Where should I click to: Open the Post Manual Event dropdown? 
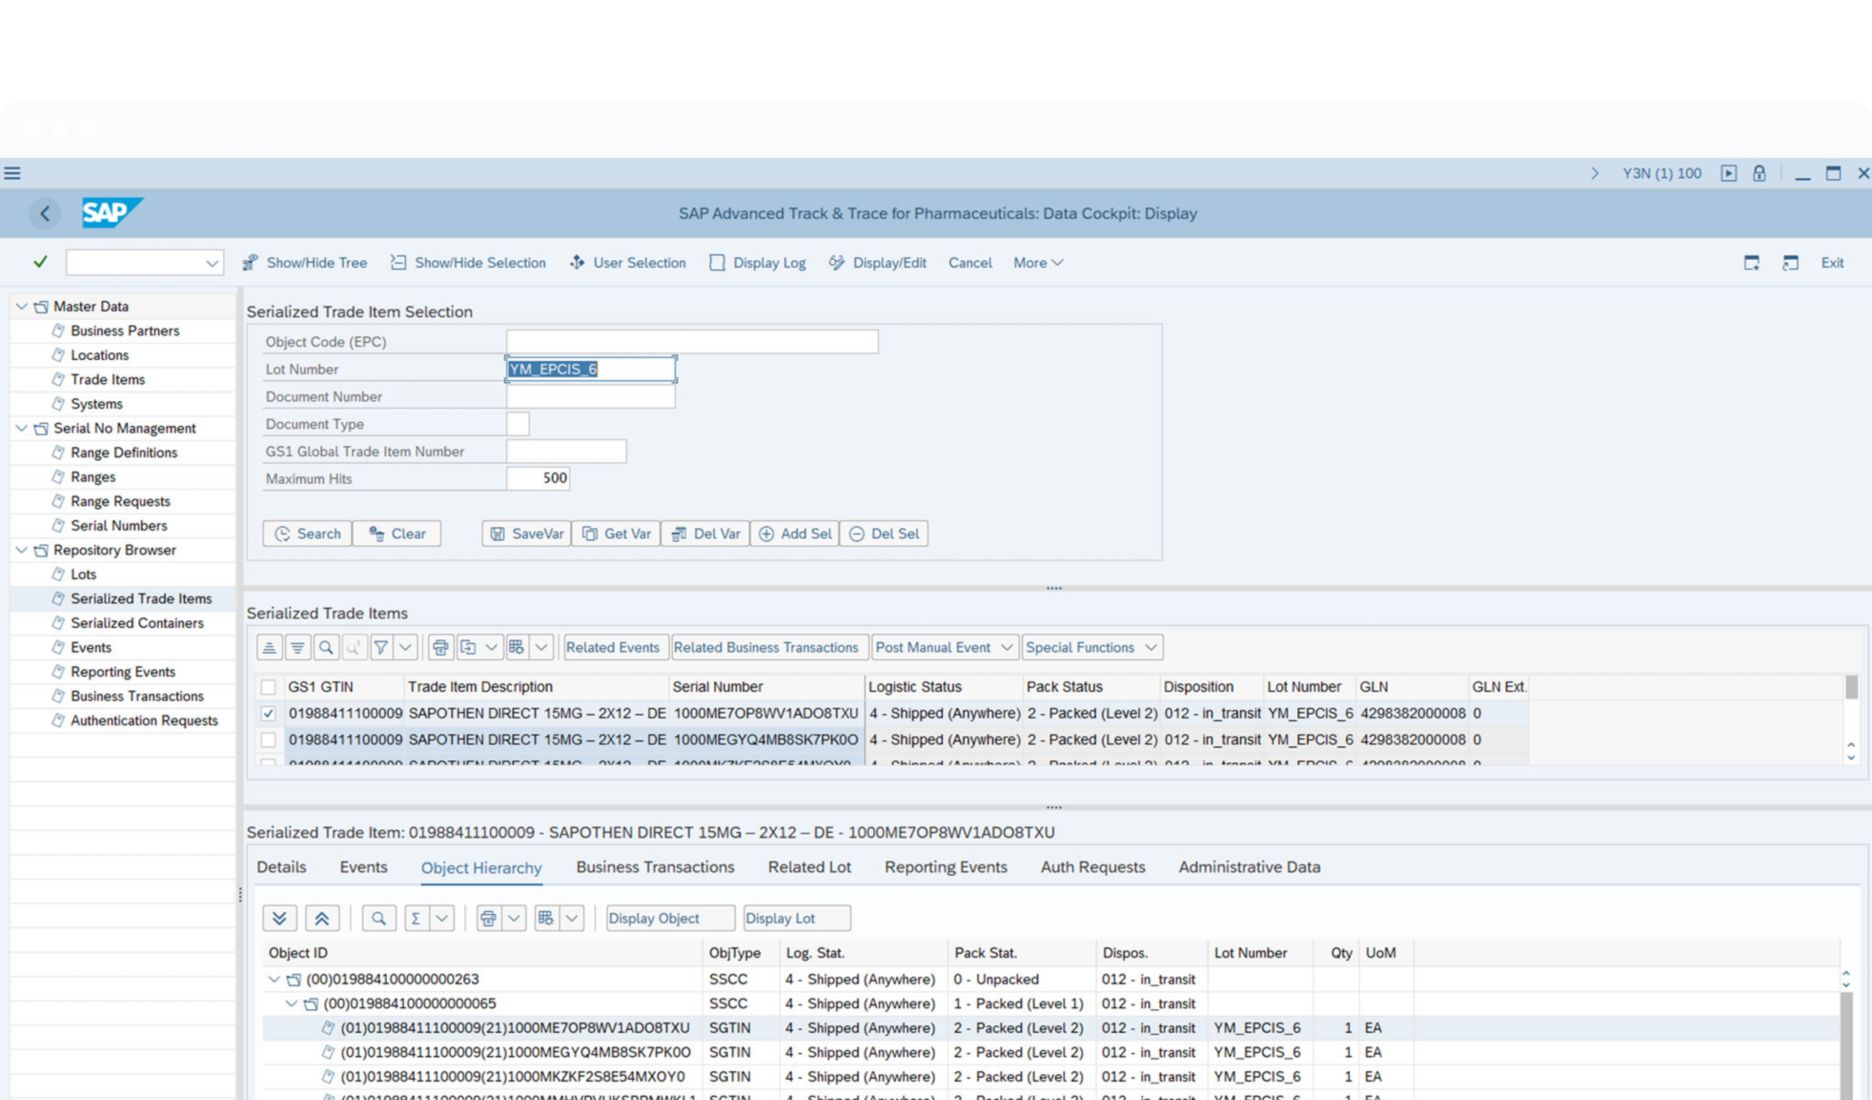(x=944, y=647)
